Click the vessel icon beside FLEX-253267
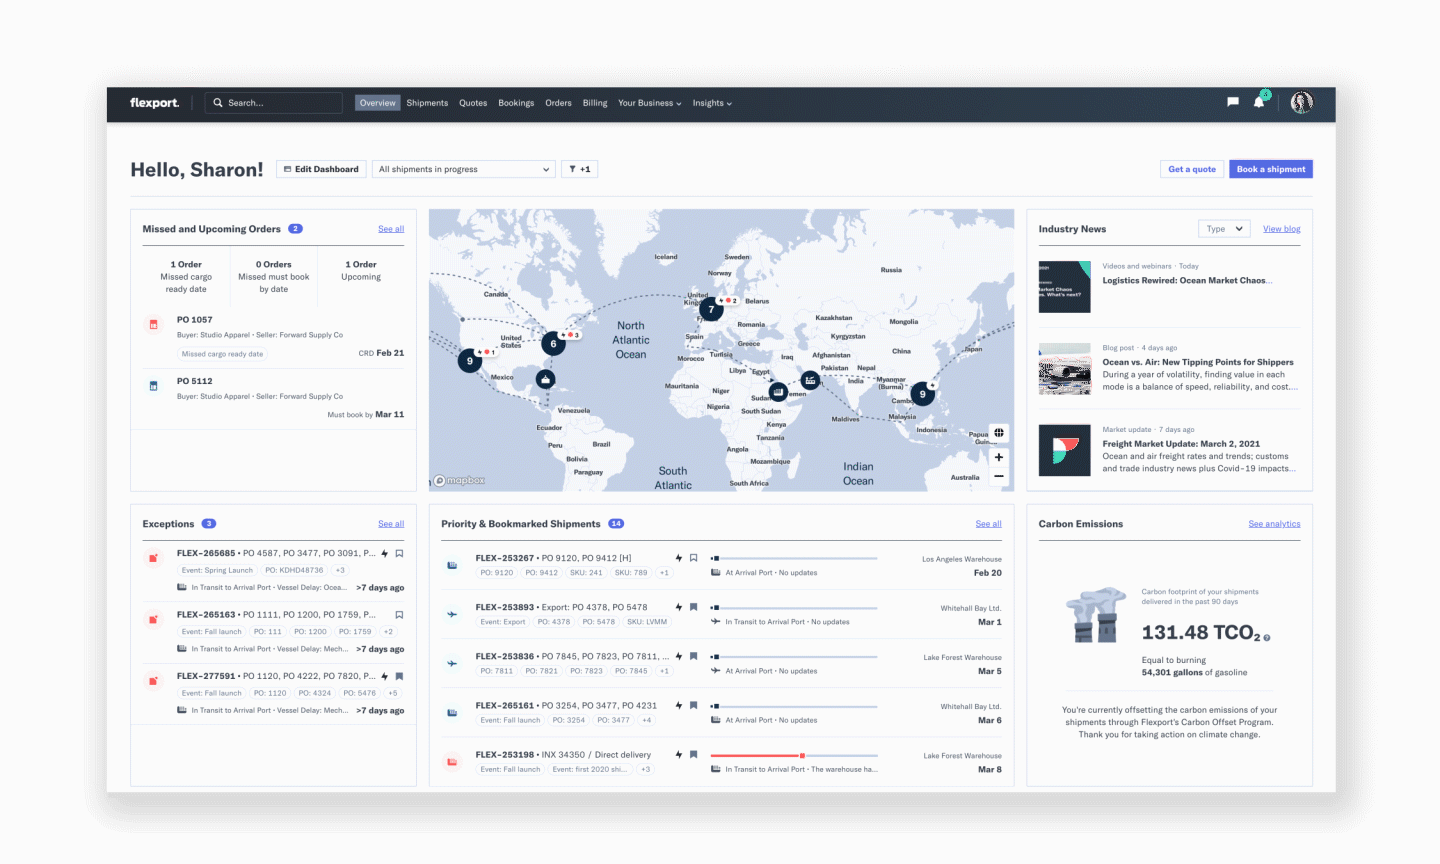The height and width of the screenshot is (864, 1440). pyautogui.click(x=452, y=564)
